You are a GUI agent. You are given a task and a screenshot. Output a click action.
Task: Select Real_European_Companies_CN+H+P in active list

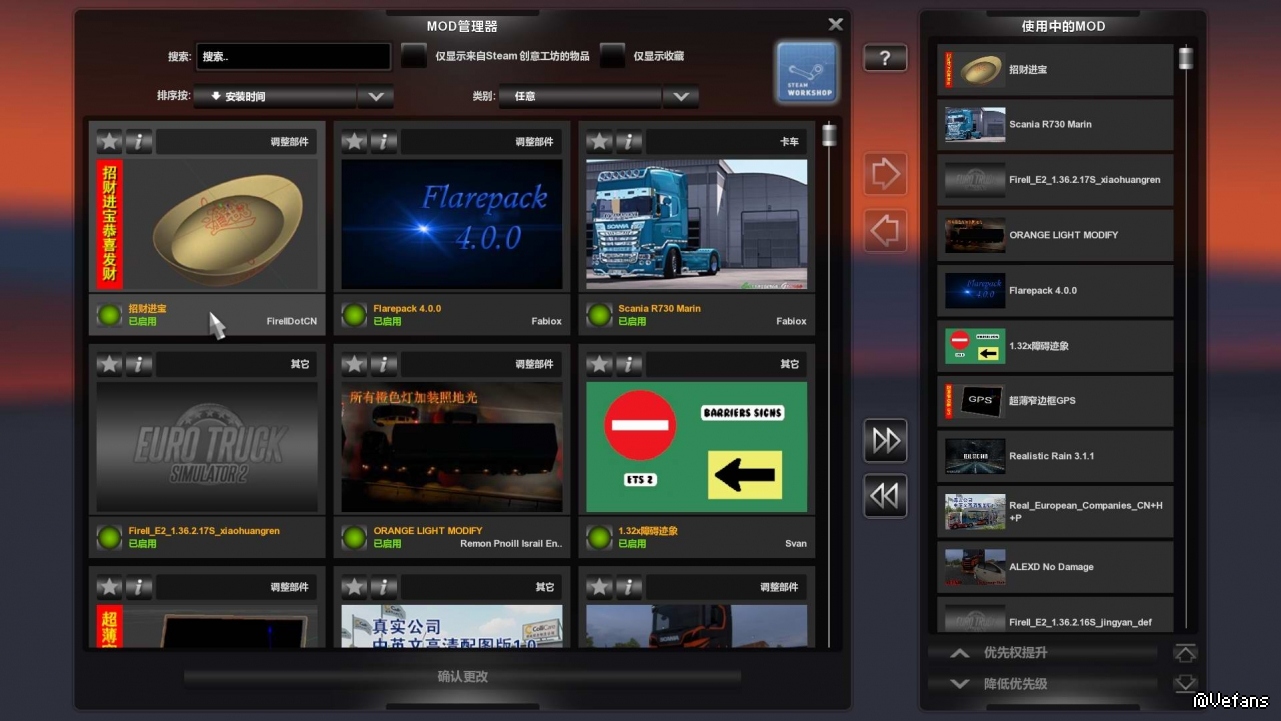[1055, 512]
